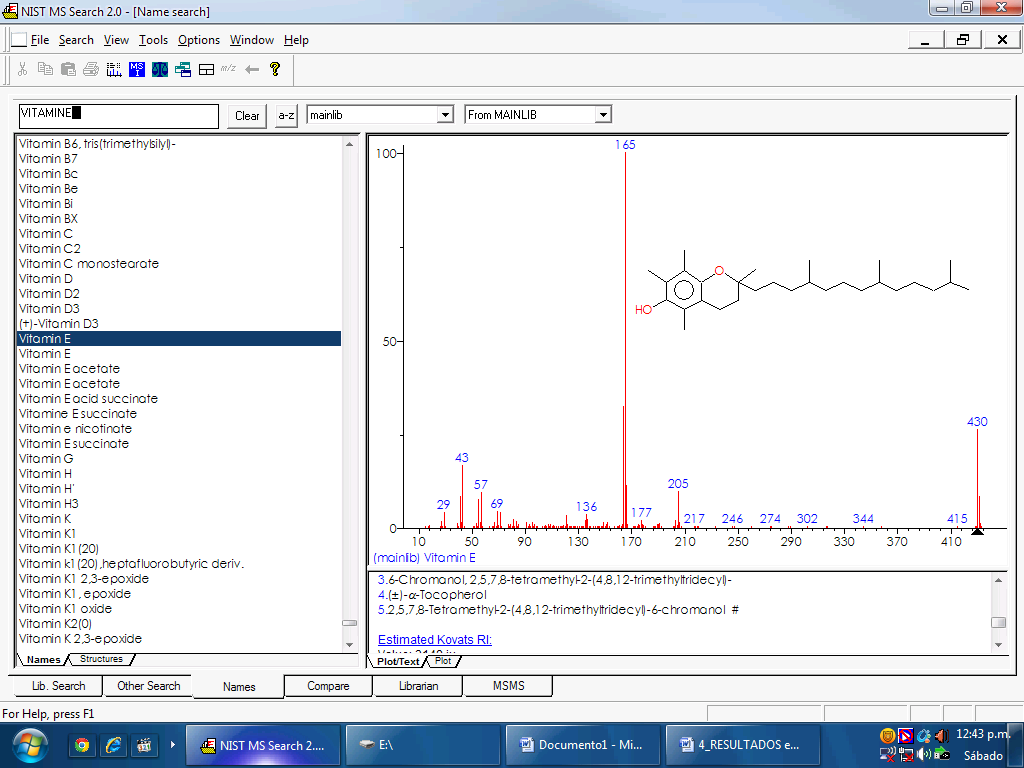Open the Estimated Kovats RI link

(435, 640)
